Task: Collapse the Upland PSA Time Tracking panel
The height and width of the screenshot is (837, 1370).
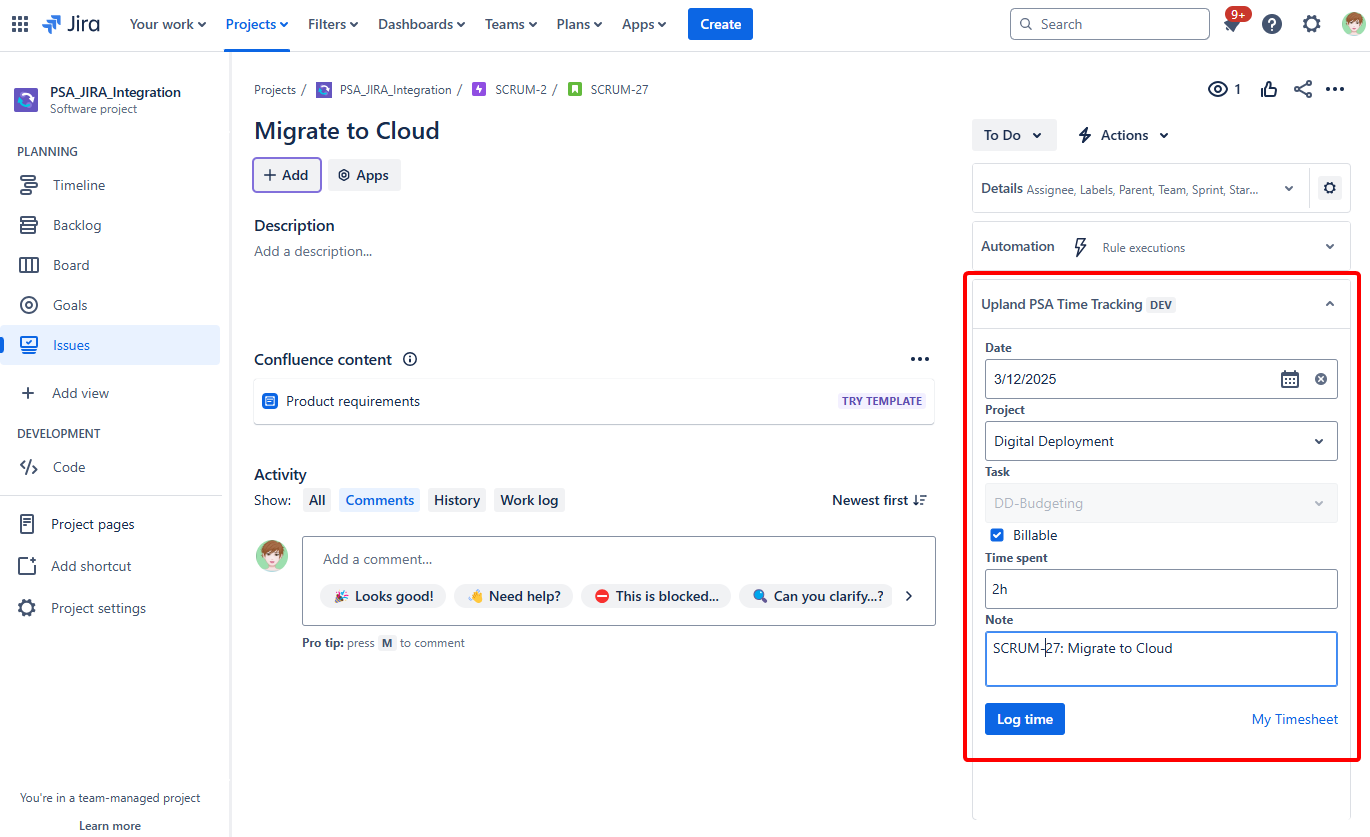Action: [1330, 304]
